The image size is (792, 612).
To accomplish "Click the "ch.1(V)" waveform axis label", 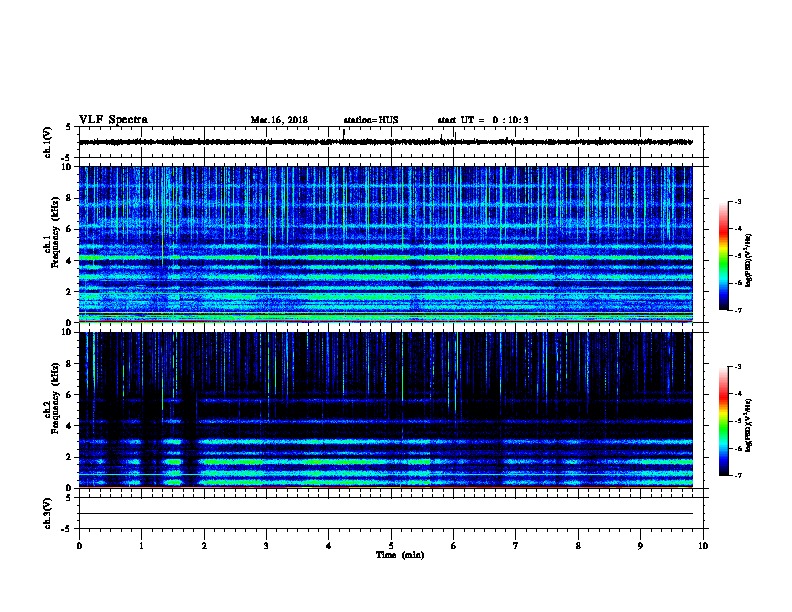I will point(48,142).
